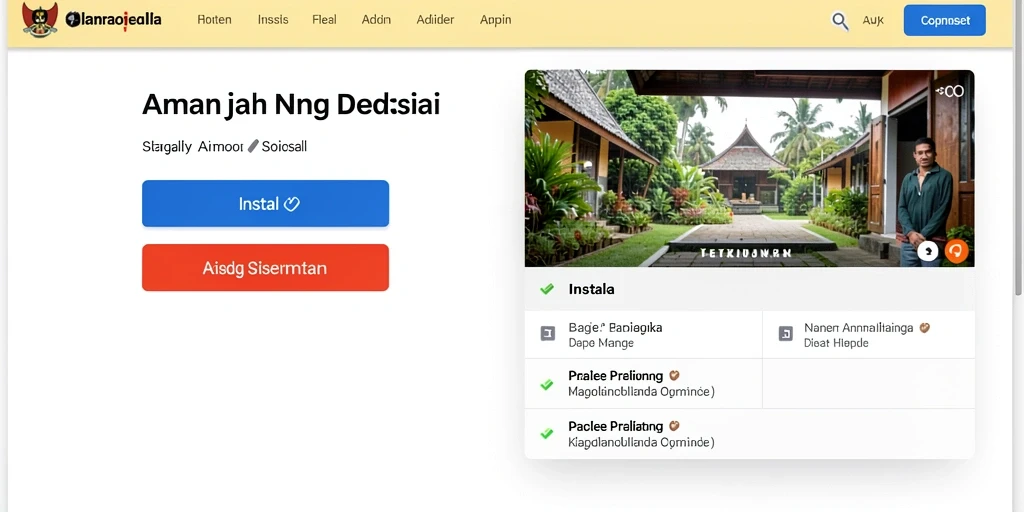Click the Auk link in header
The width and height of the screenshot is (1024, 512).
click(873, 21)
